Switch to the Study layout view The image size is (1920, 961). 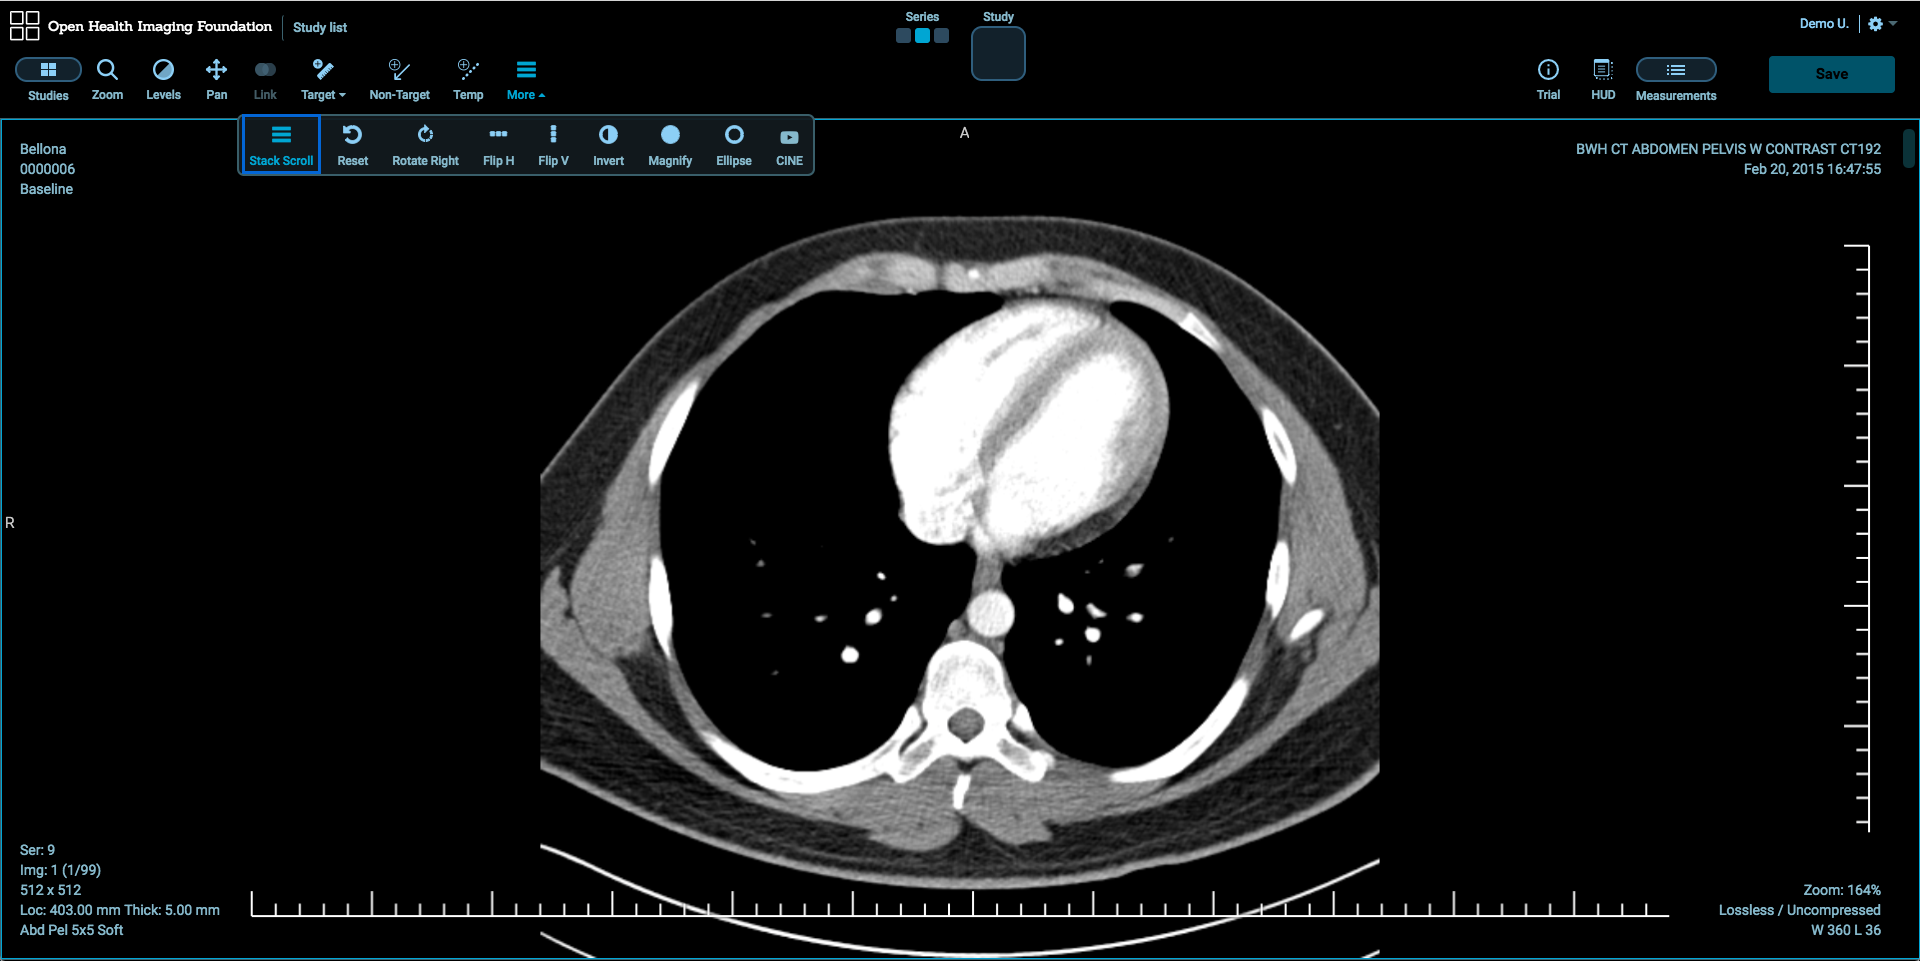coord(998,53)
